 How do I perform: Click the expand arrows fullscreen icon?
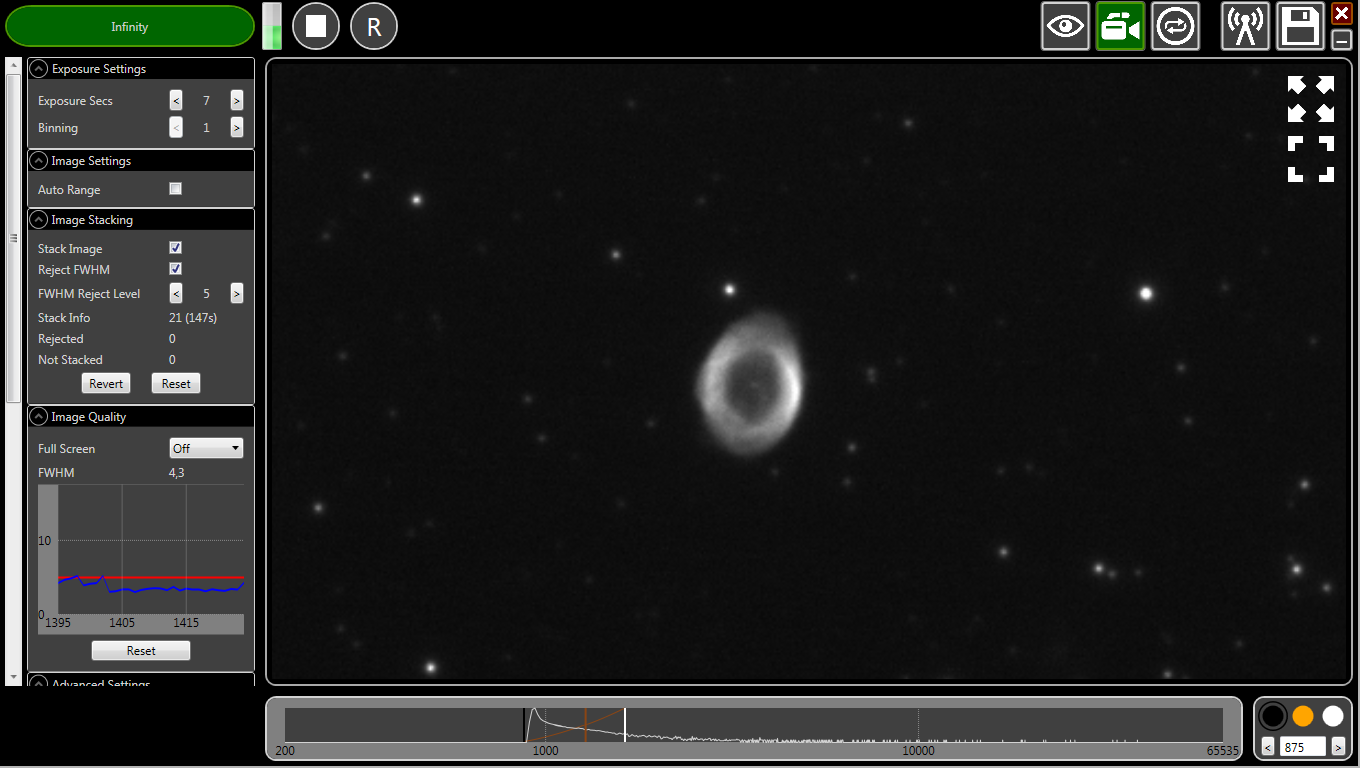tap(1311, 99)
